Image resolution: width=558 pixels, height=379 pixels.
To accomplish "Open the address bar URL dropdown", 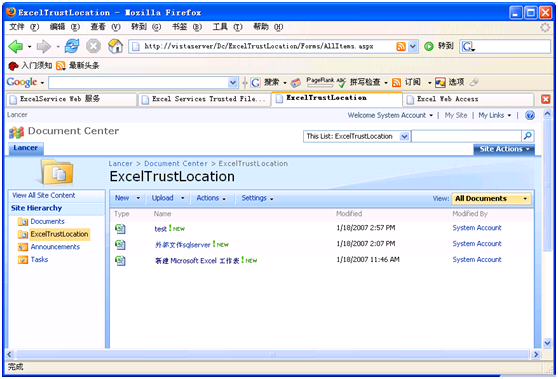I will point(412,47).
